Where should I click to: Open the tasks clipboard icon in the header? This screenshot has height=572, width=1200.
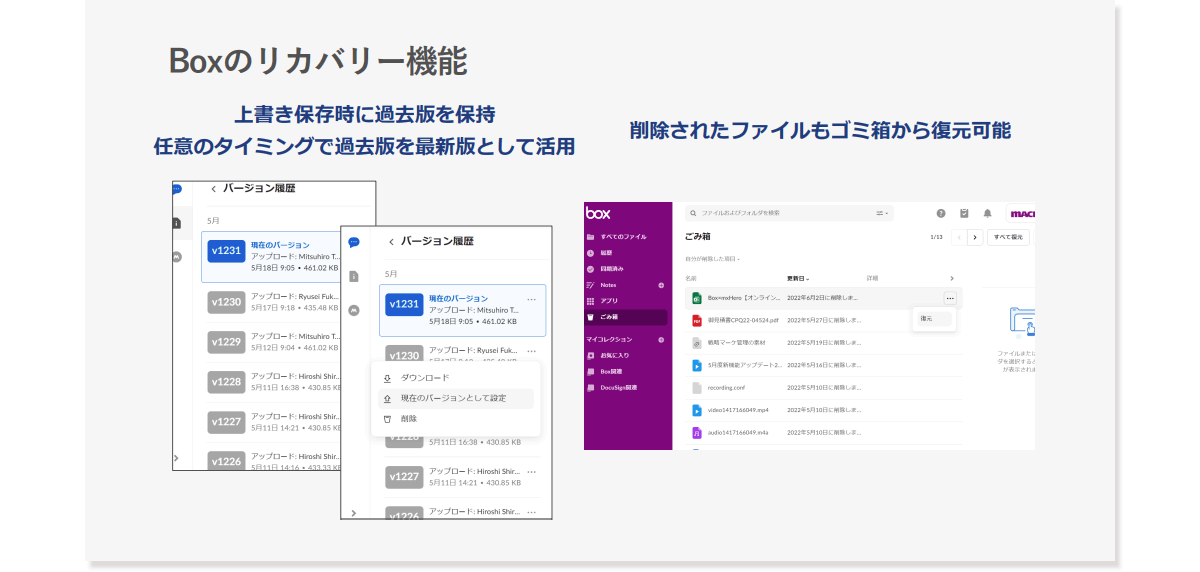pyautogui.click(x=964, y=213)
